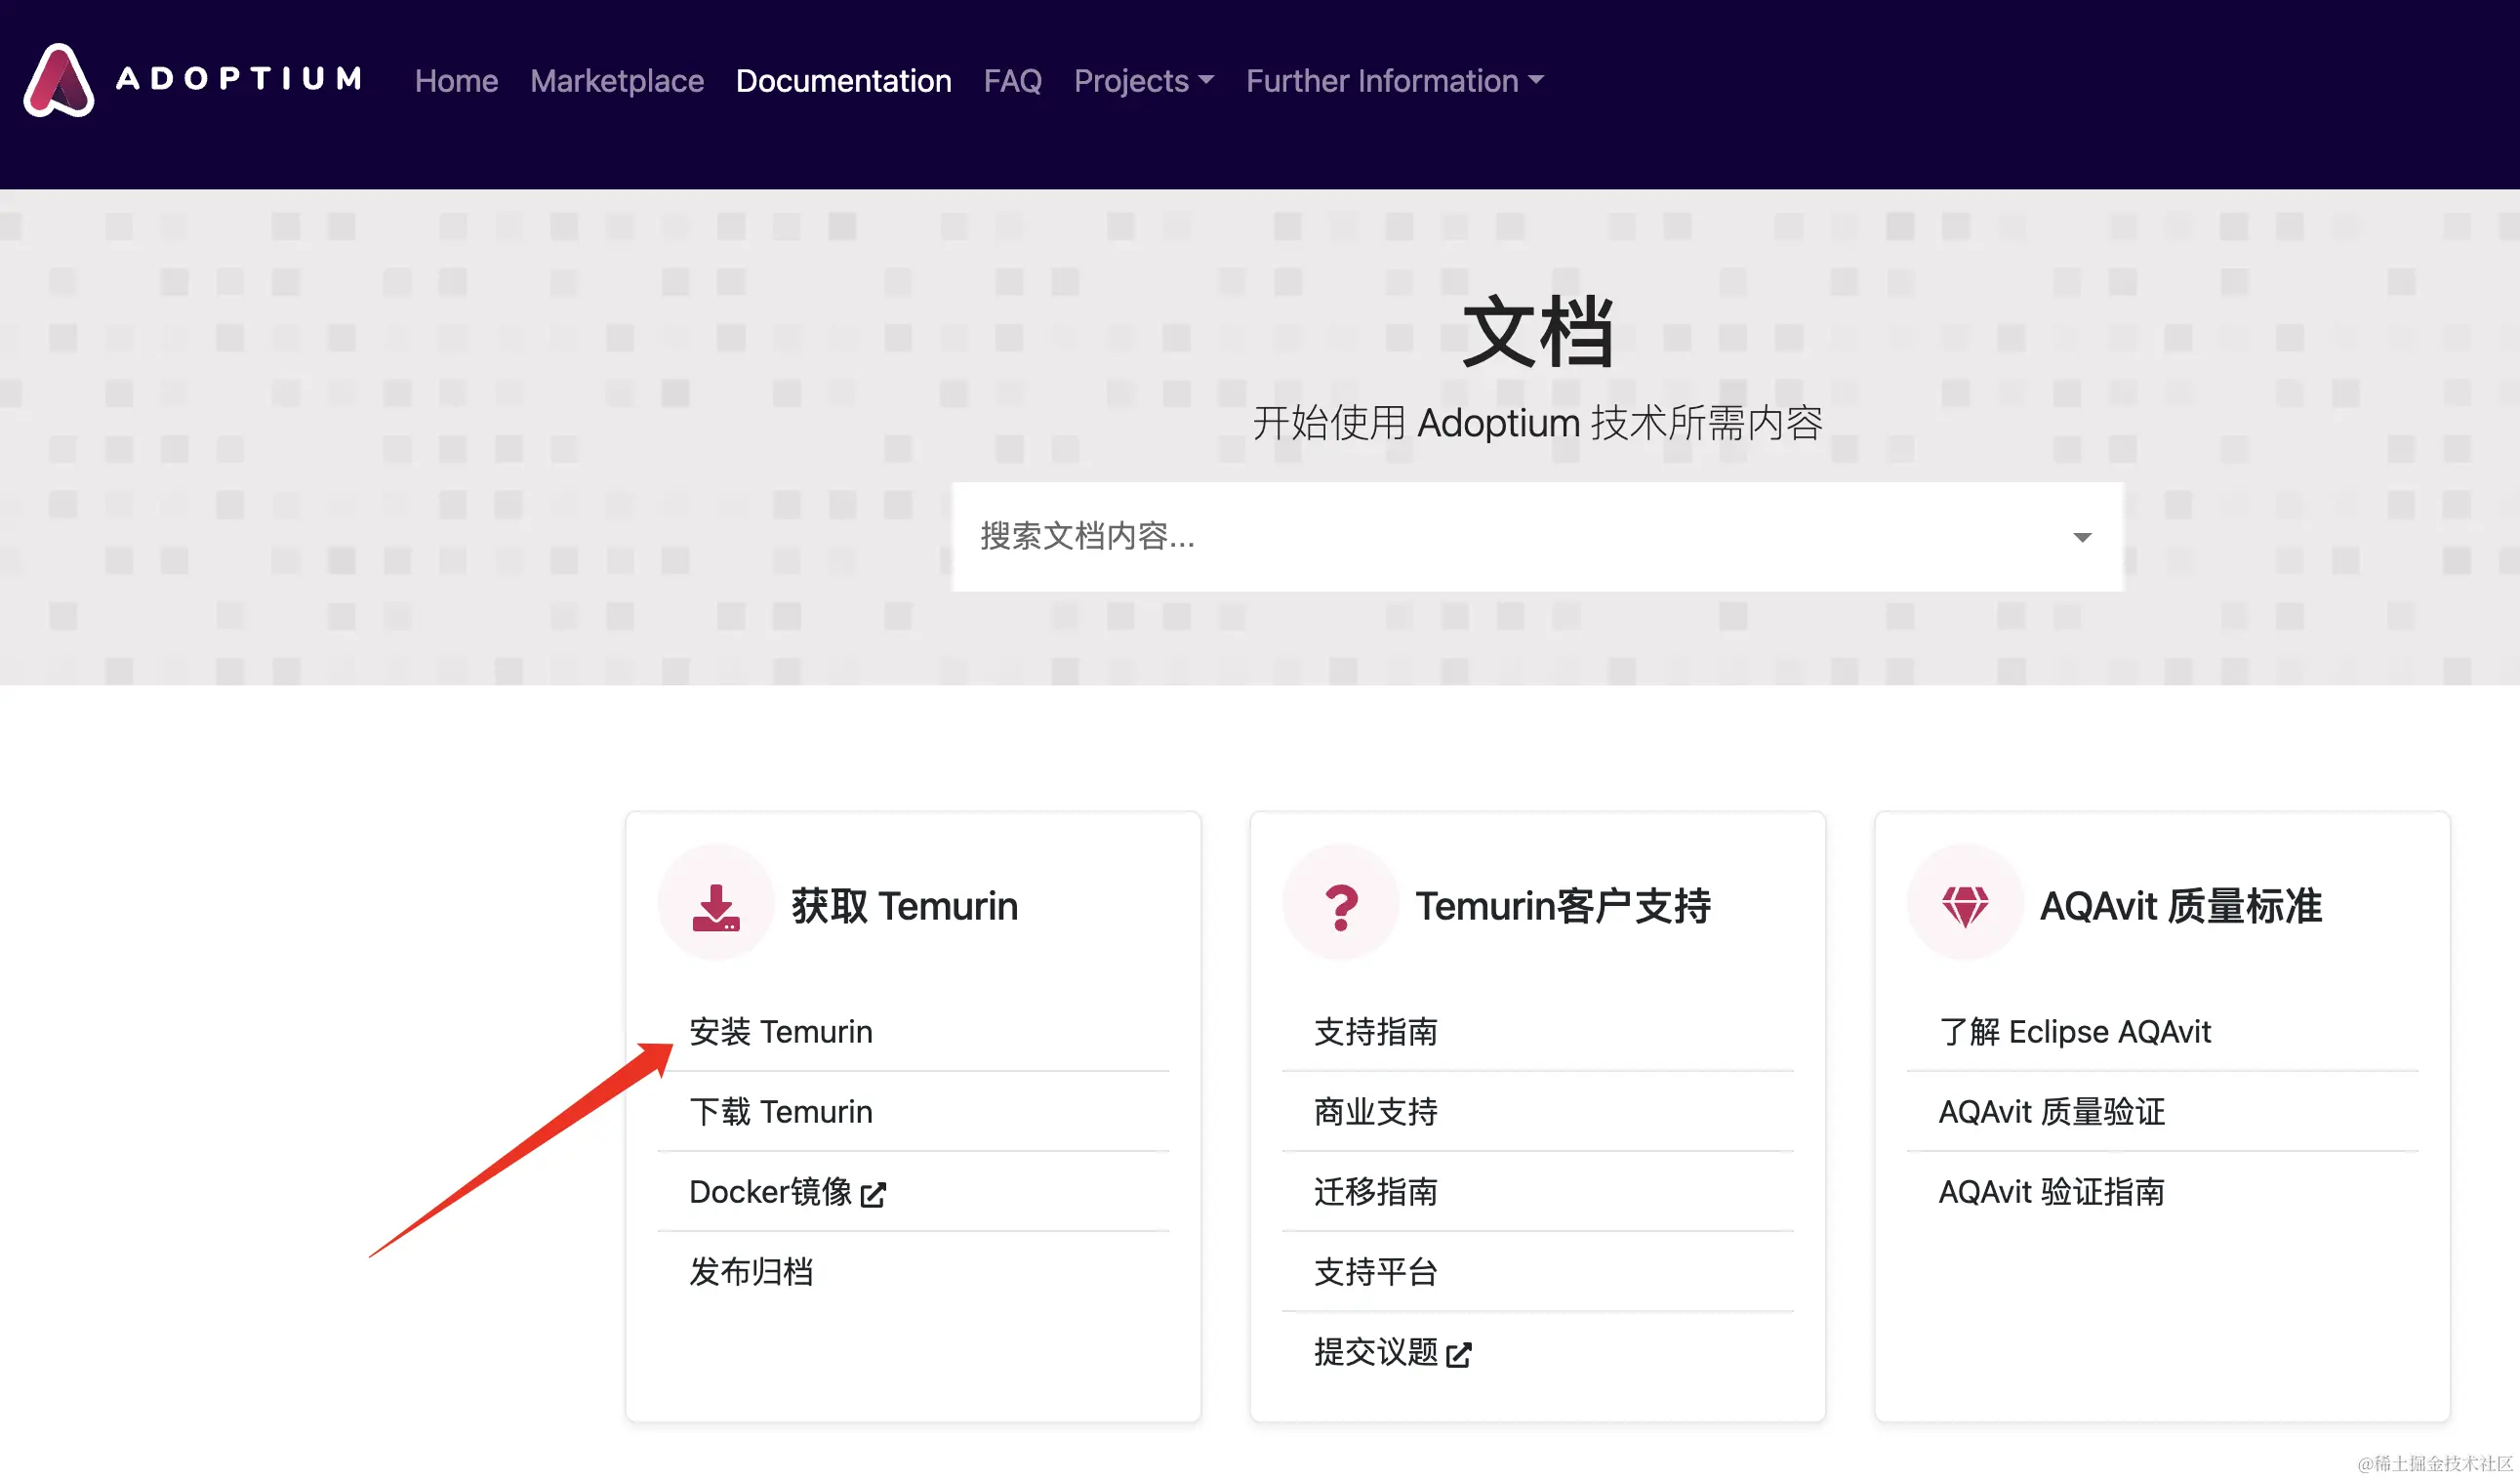Image resolution: width=2520 pixels, height=1480 pixels.
Task: Click external link icon next to Docker镜像
Action: click(x=873, y=1194)
